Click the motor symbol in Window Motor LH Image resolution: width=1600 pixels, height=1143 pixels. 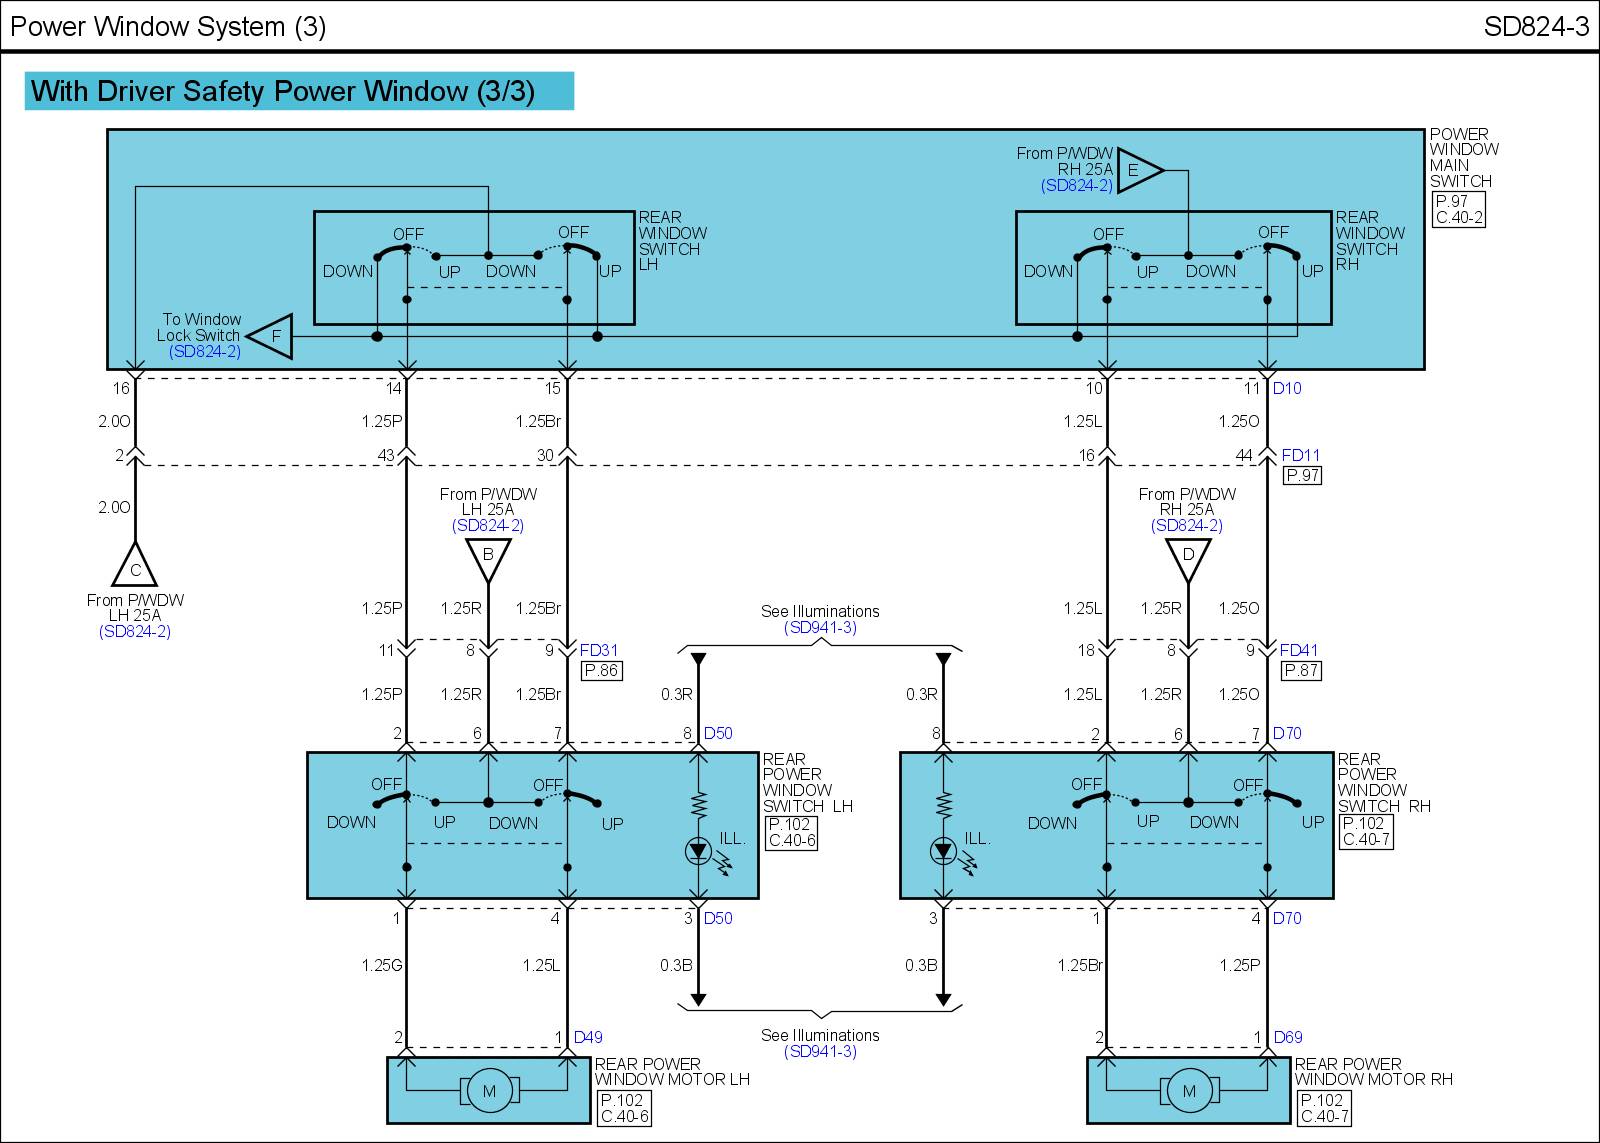(489, 1091)
